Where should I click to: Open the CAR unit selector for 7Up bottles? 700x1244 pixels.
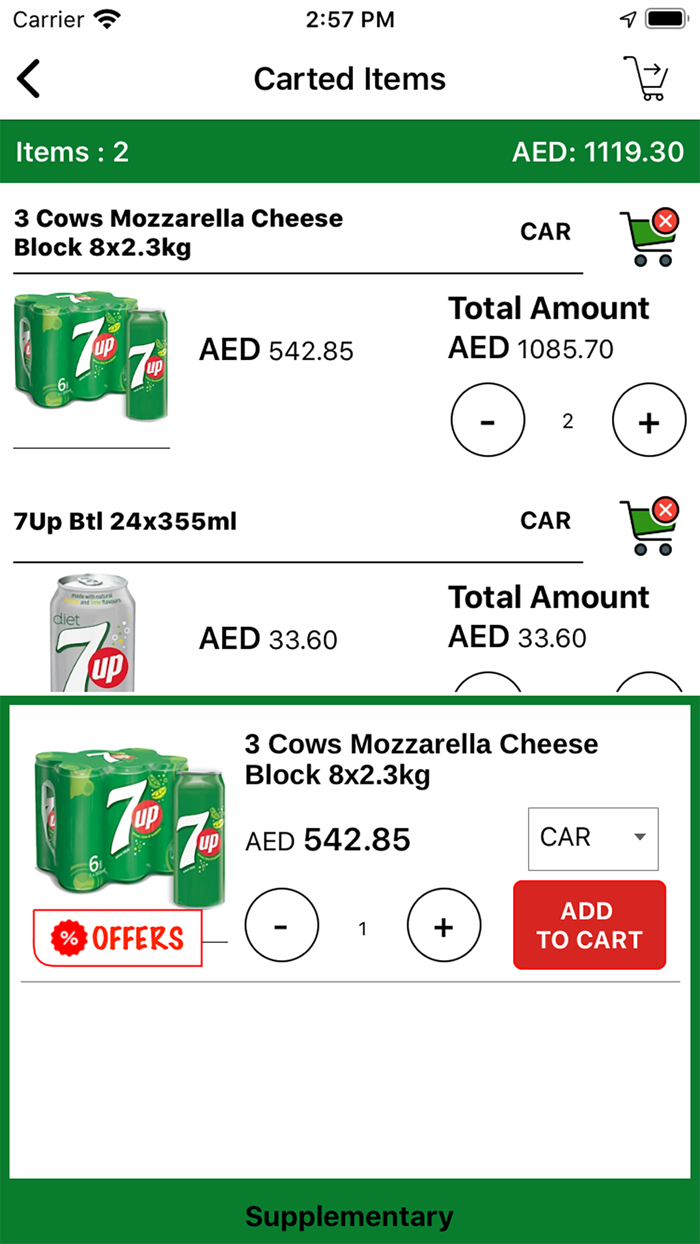click(x=545, y=520)
